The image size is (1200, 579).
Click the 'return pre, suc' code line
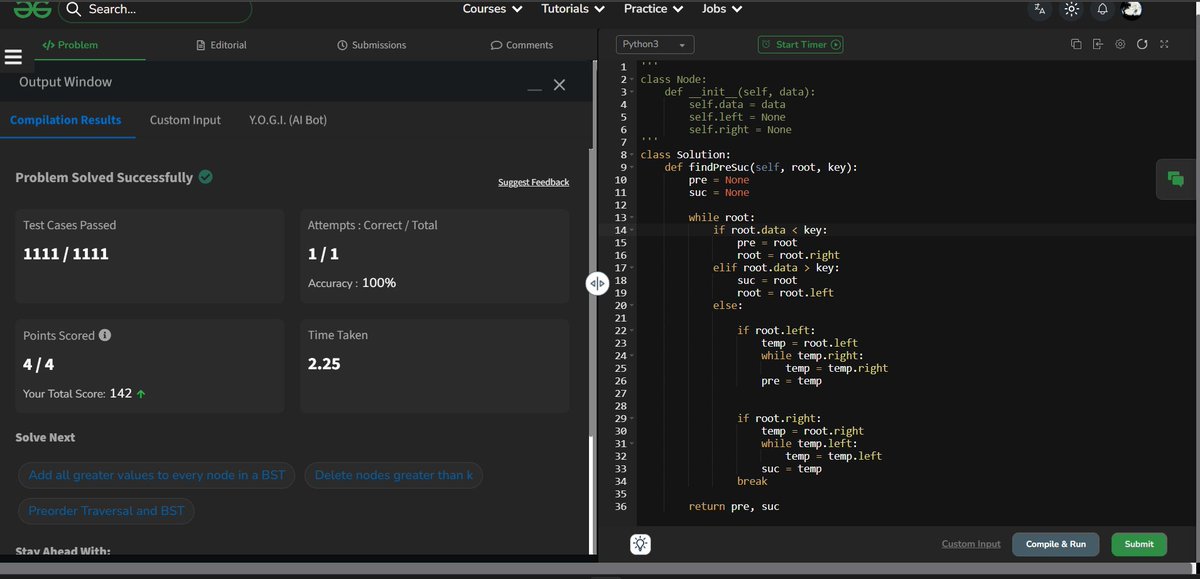[x=734, y=507]
